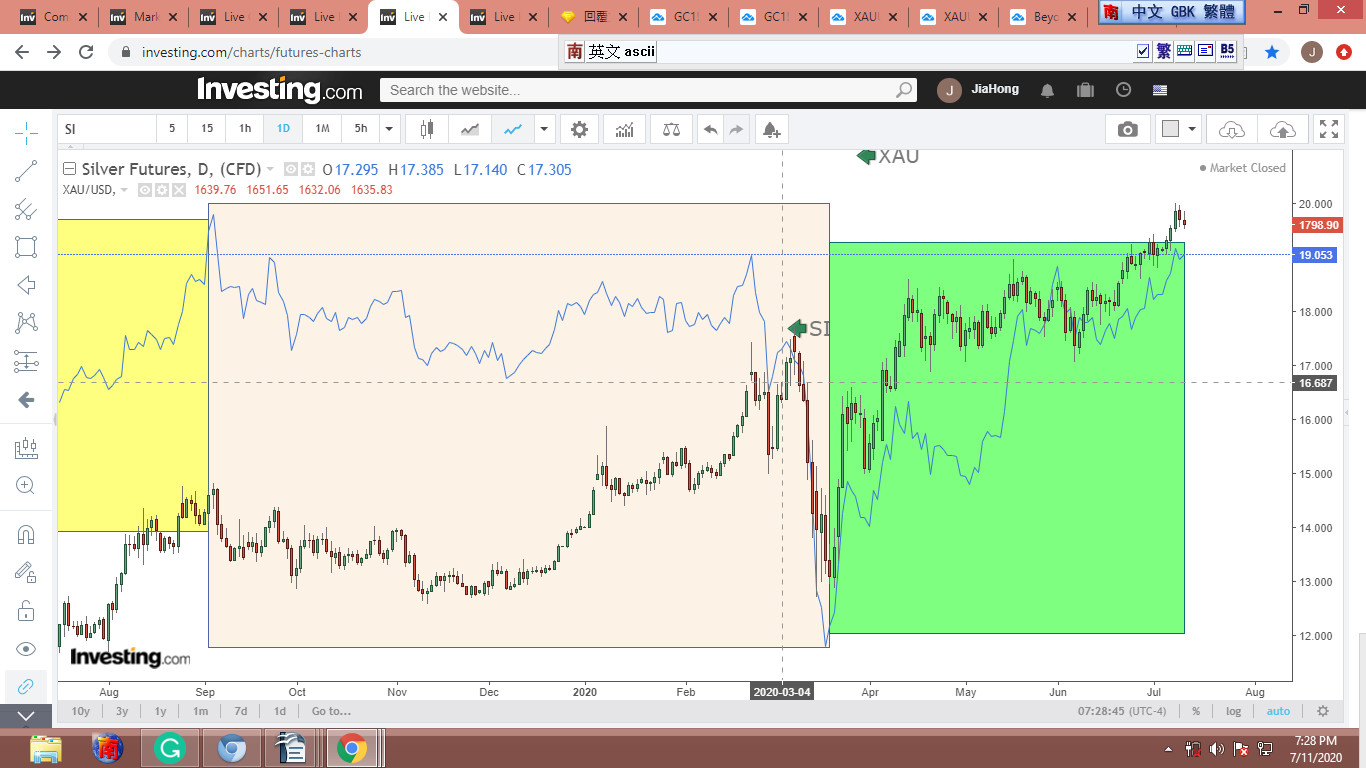Click the website search field
This screenshot has width=1366, height=768.
pyautogui.click(x=640, y=90)
